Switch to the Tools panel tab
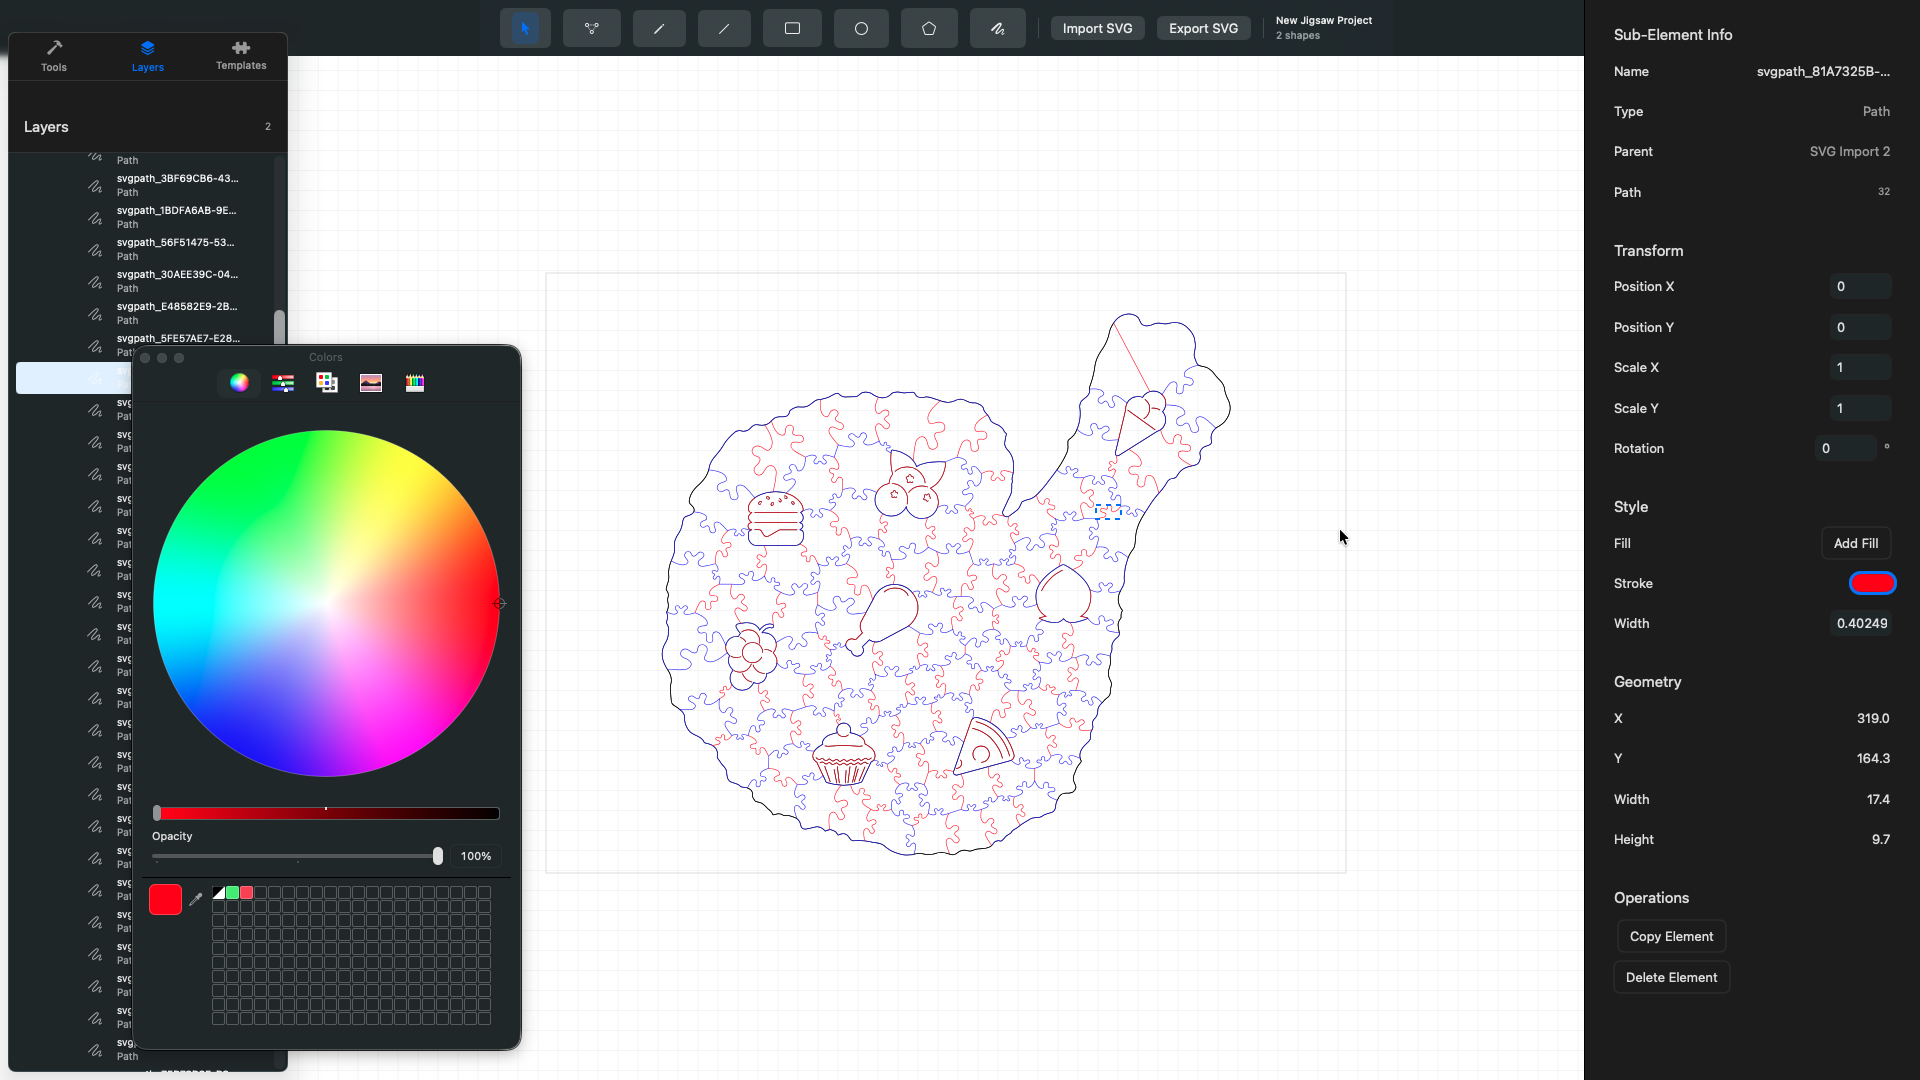 (x=54, y=55)
